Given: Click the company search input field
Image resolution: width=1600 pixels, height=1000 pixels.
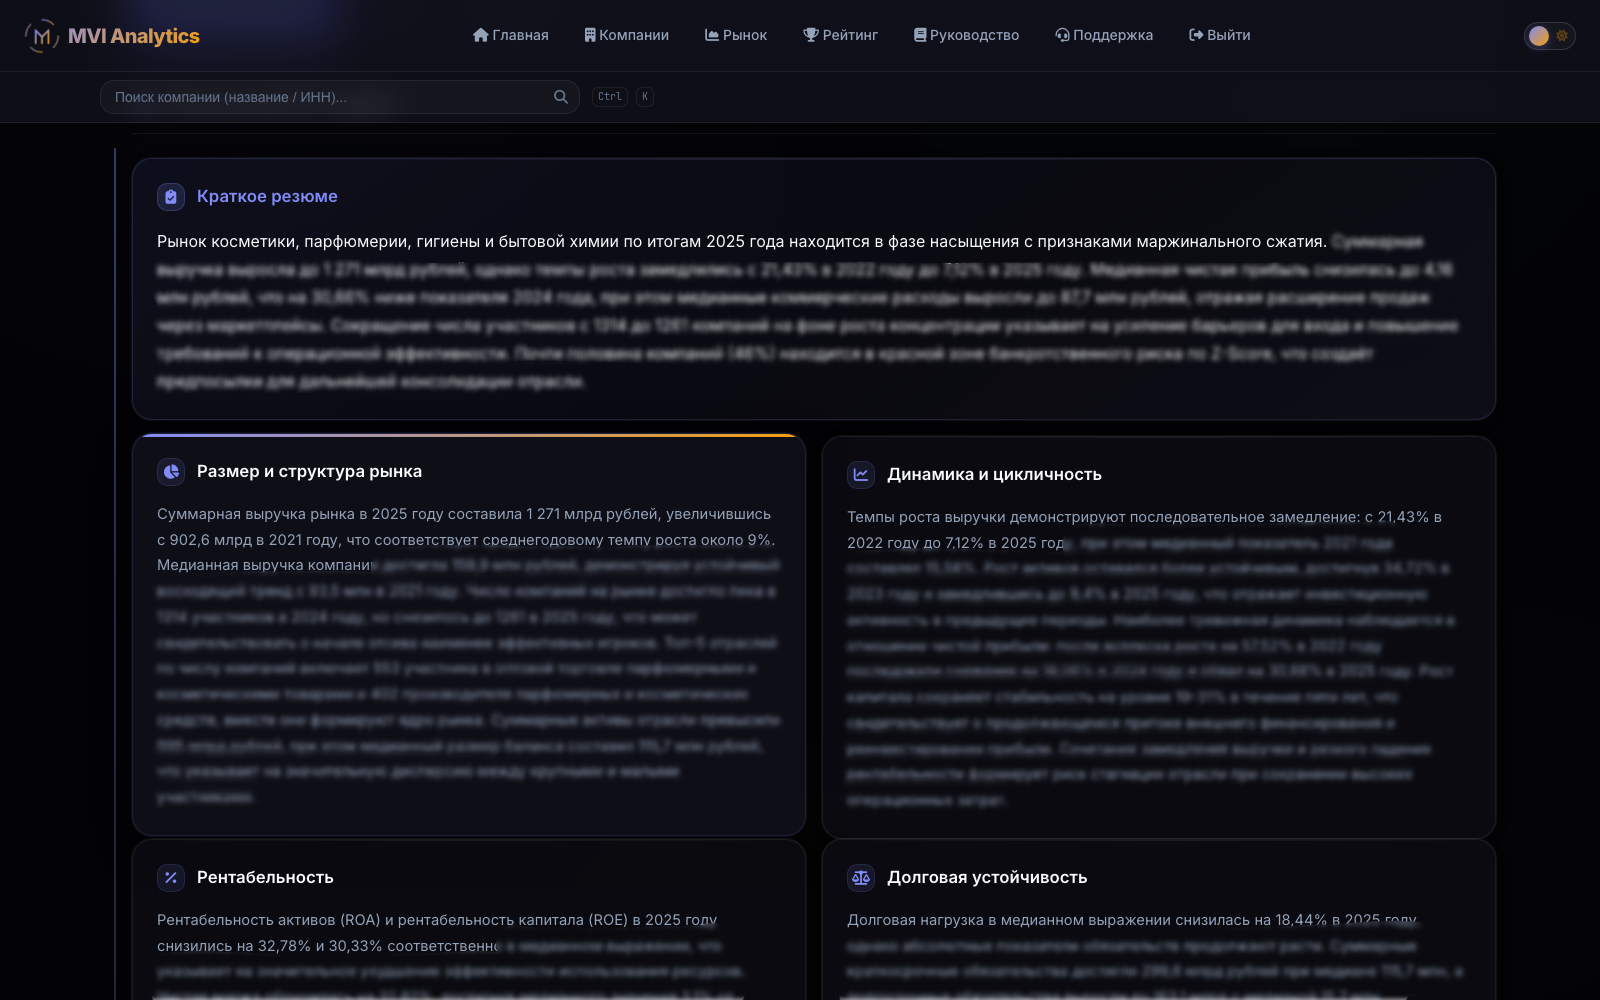Looking at the screenshot, I should pyautogui.click(x=340, y=97).
